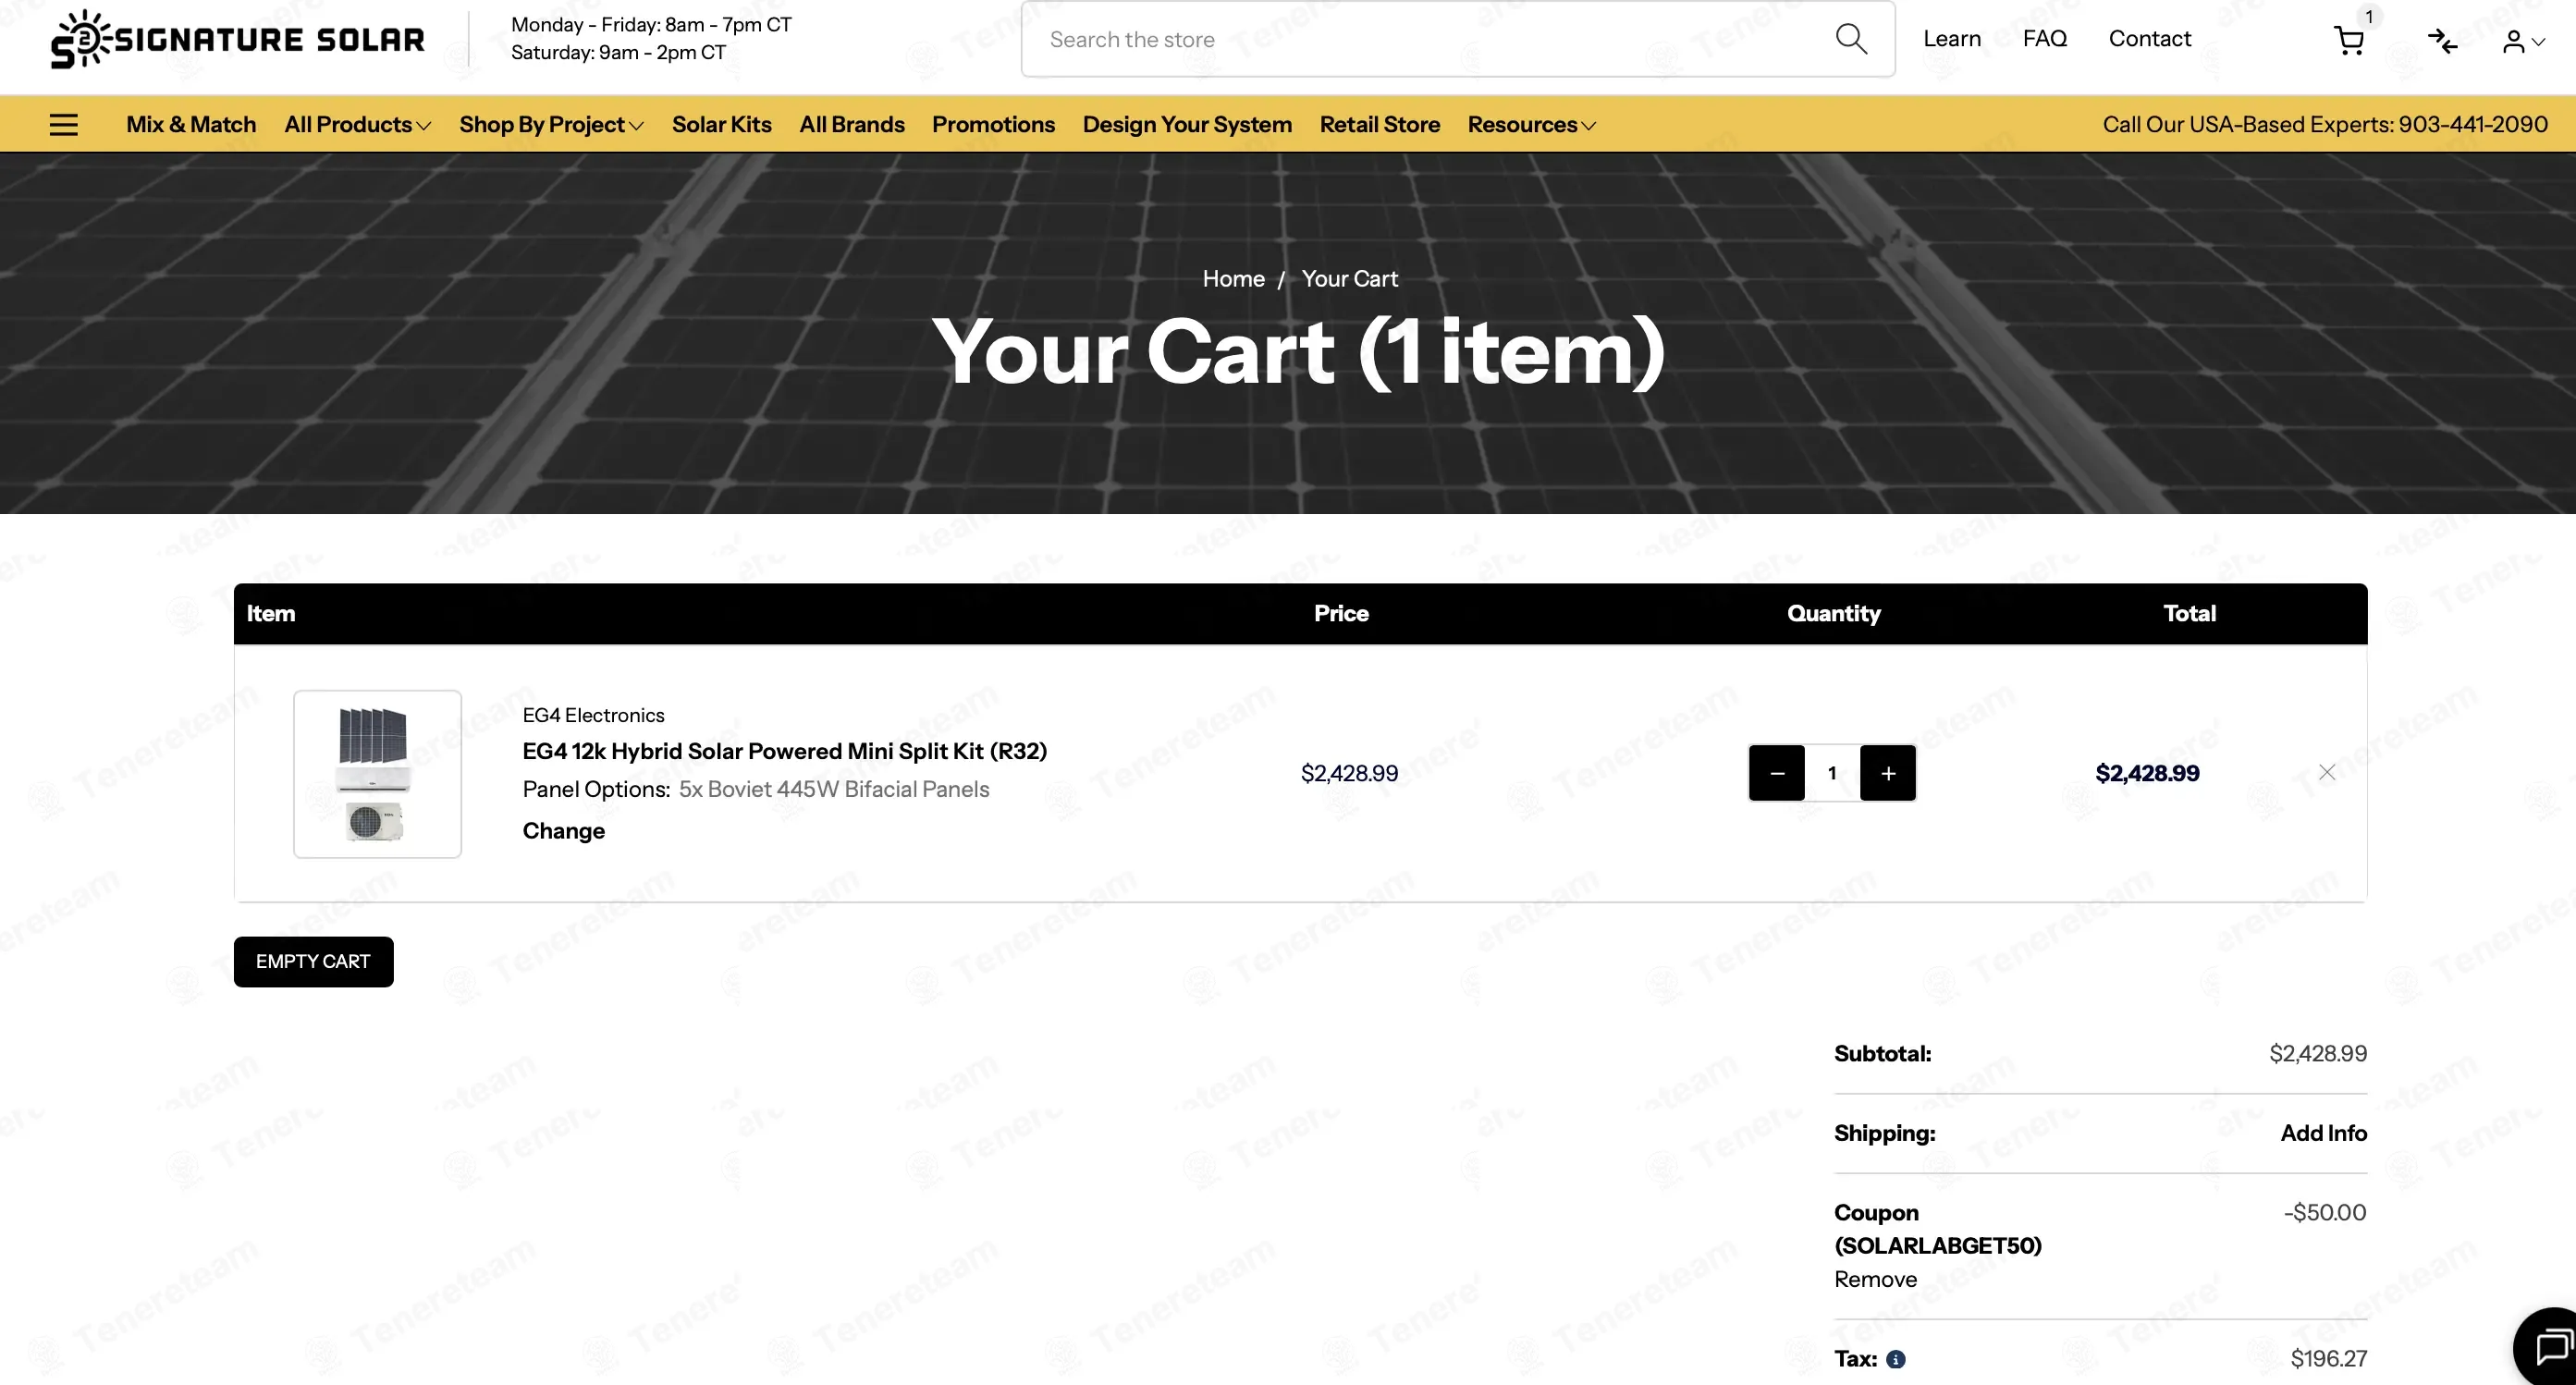Open the Retail Store menu item

[x=1379, y=125]
